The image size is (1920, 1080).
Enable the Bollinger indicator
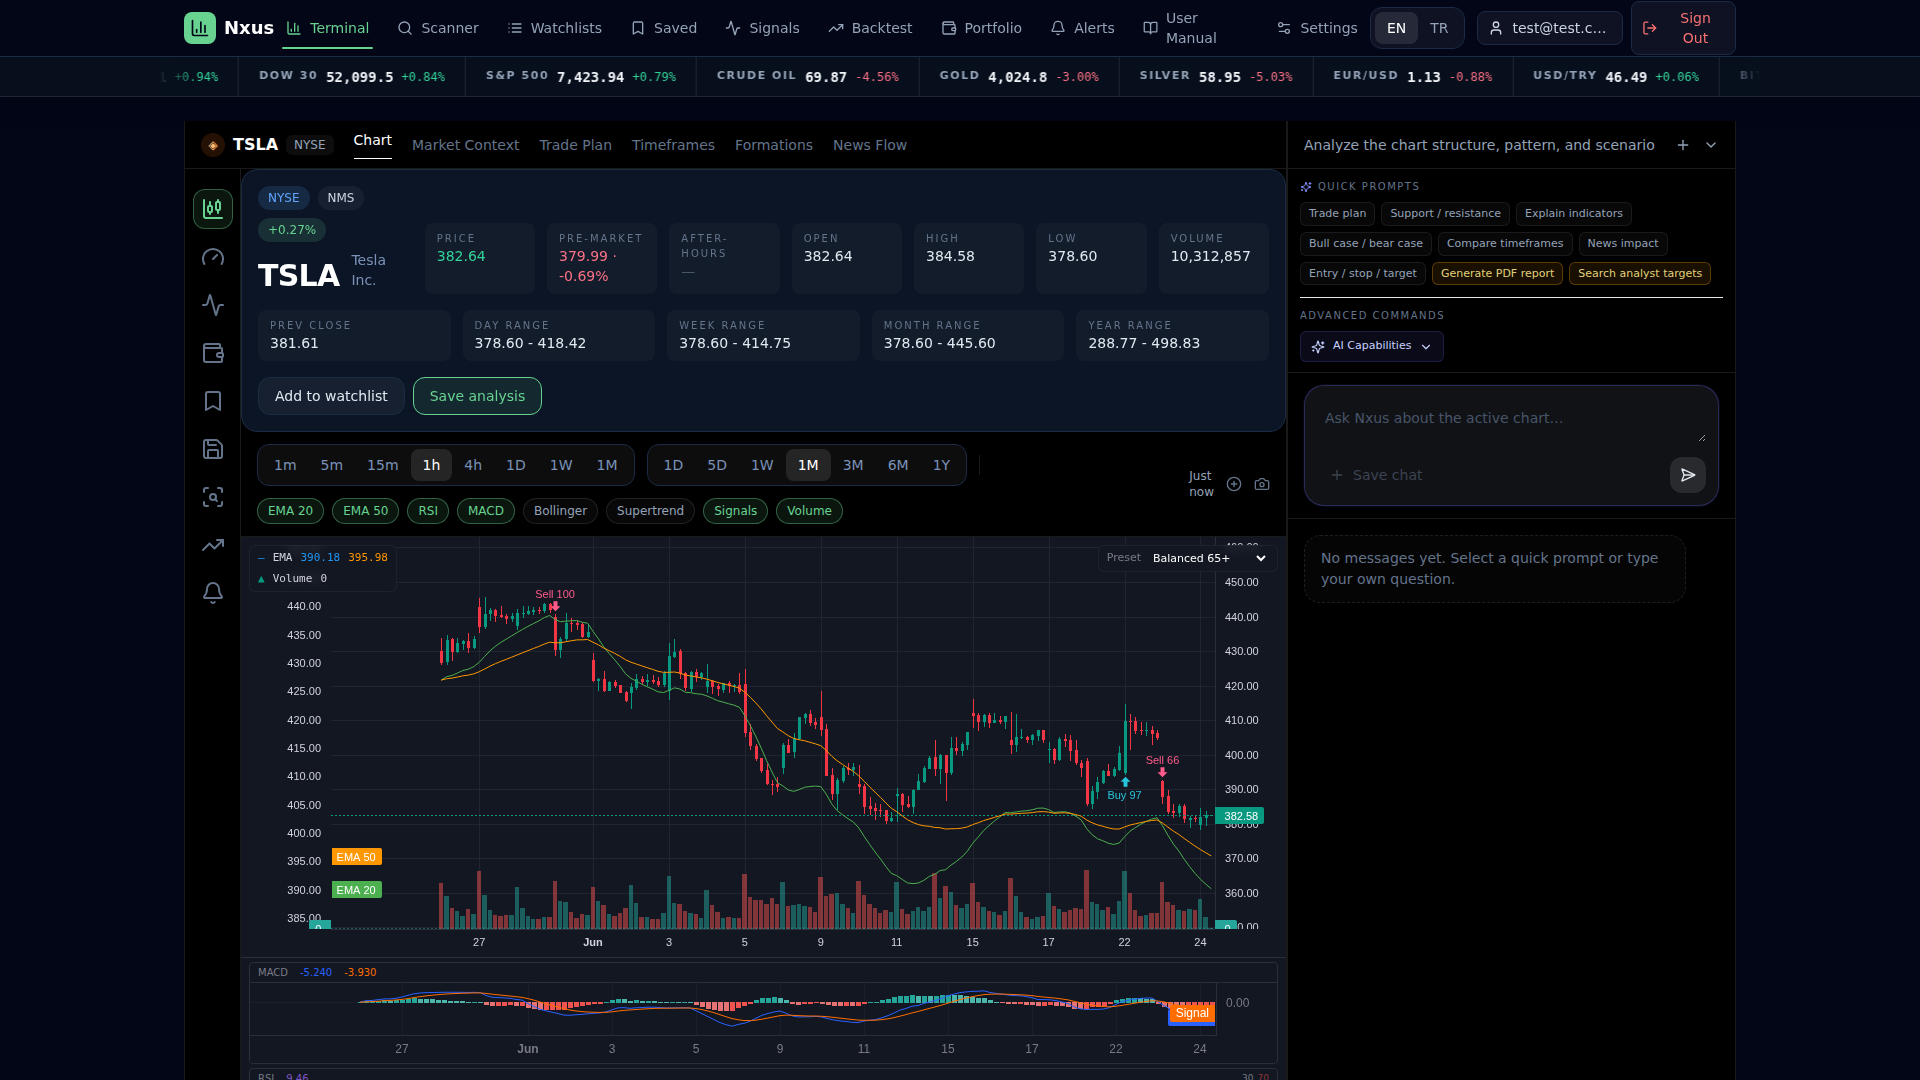tap(560, 511)
